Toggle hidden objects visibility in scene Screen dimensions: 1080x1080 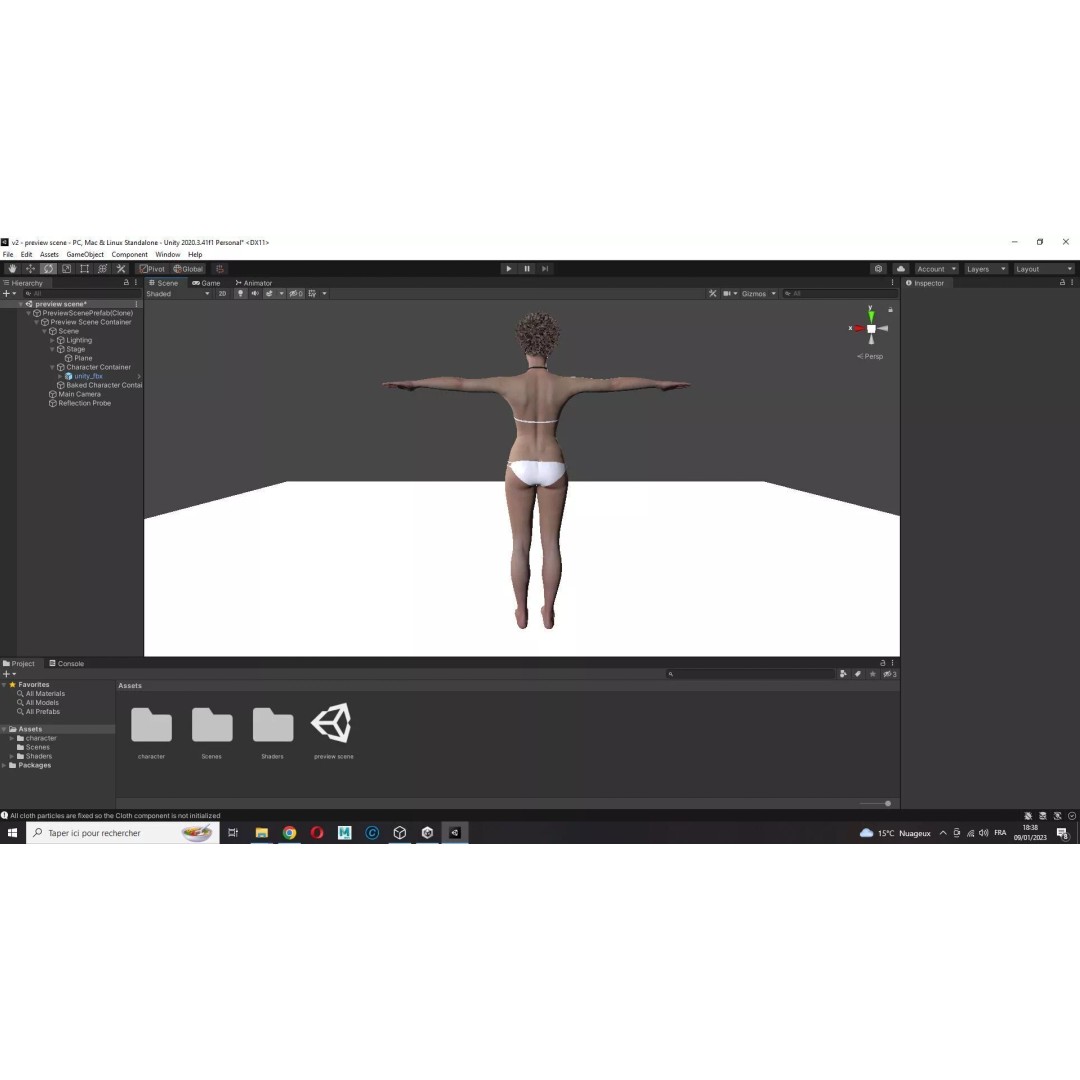pyautogui.click(x=296, y=293)
